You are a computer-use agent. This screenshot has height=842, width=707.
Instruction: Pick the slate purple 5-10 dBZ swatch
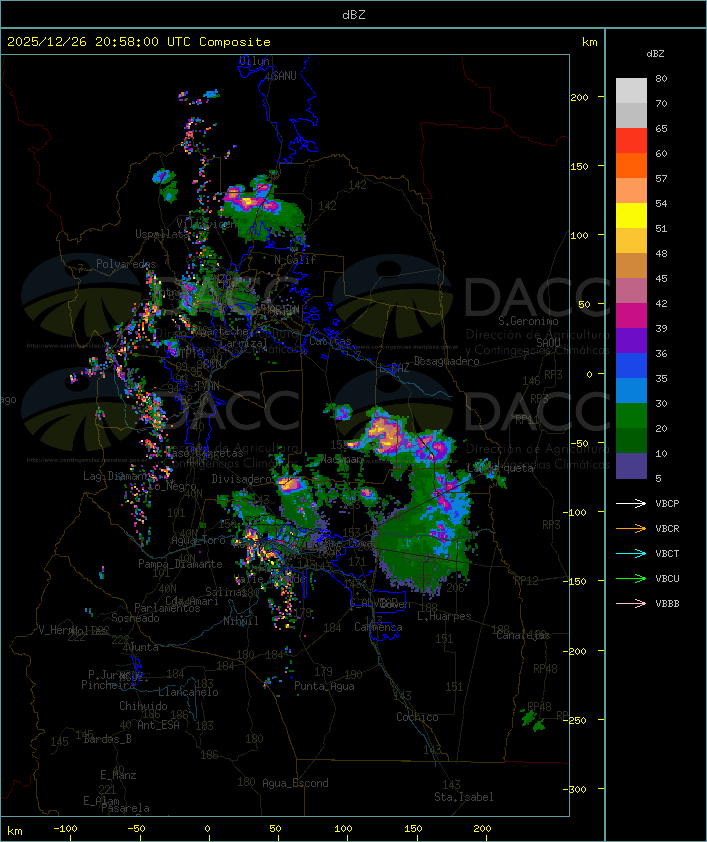[631, 466]
